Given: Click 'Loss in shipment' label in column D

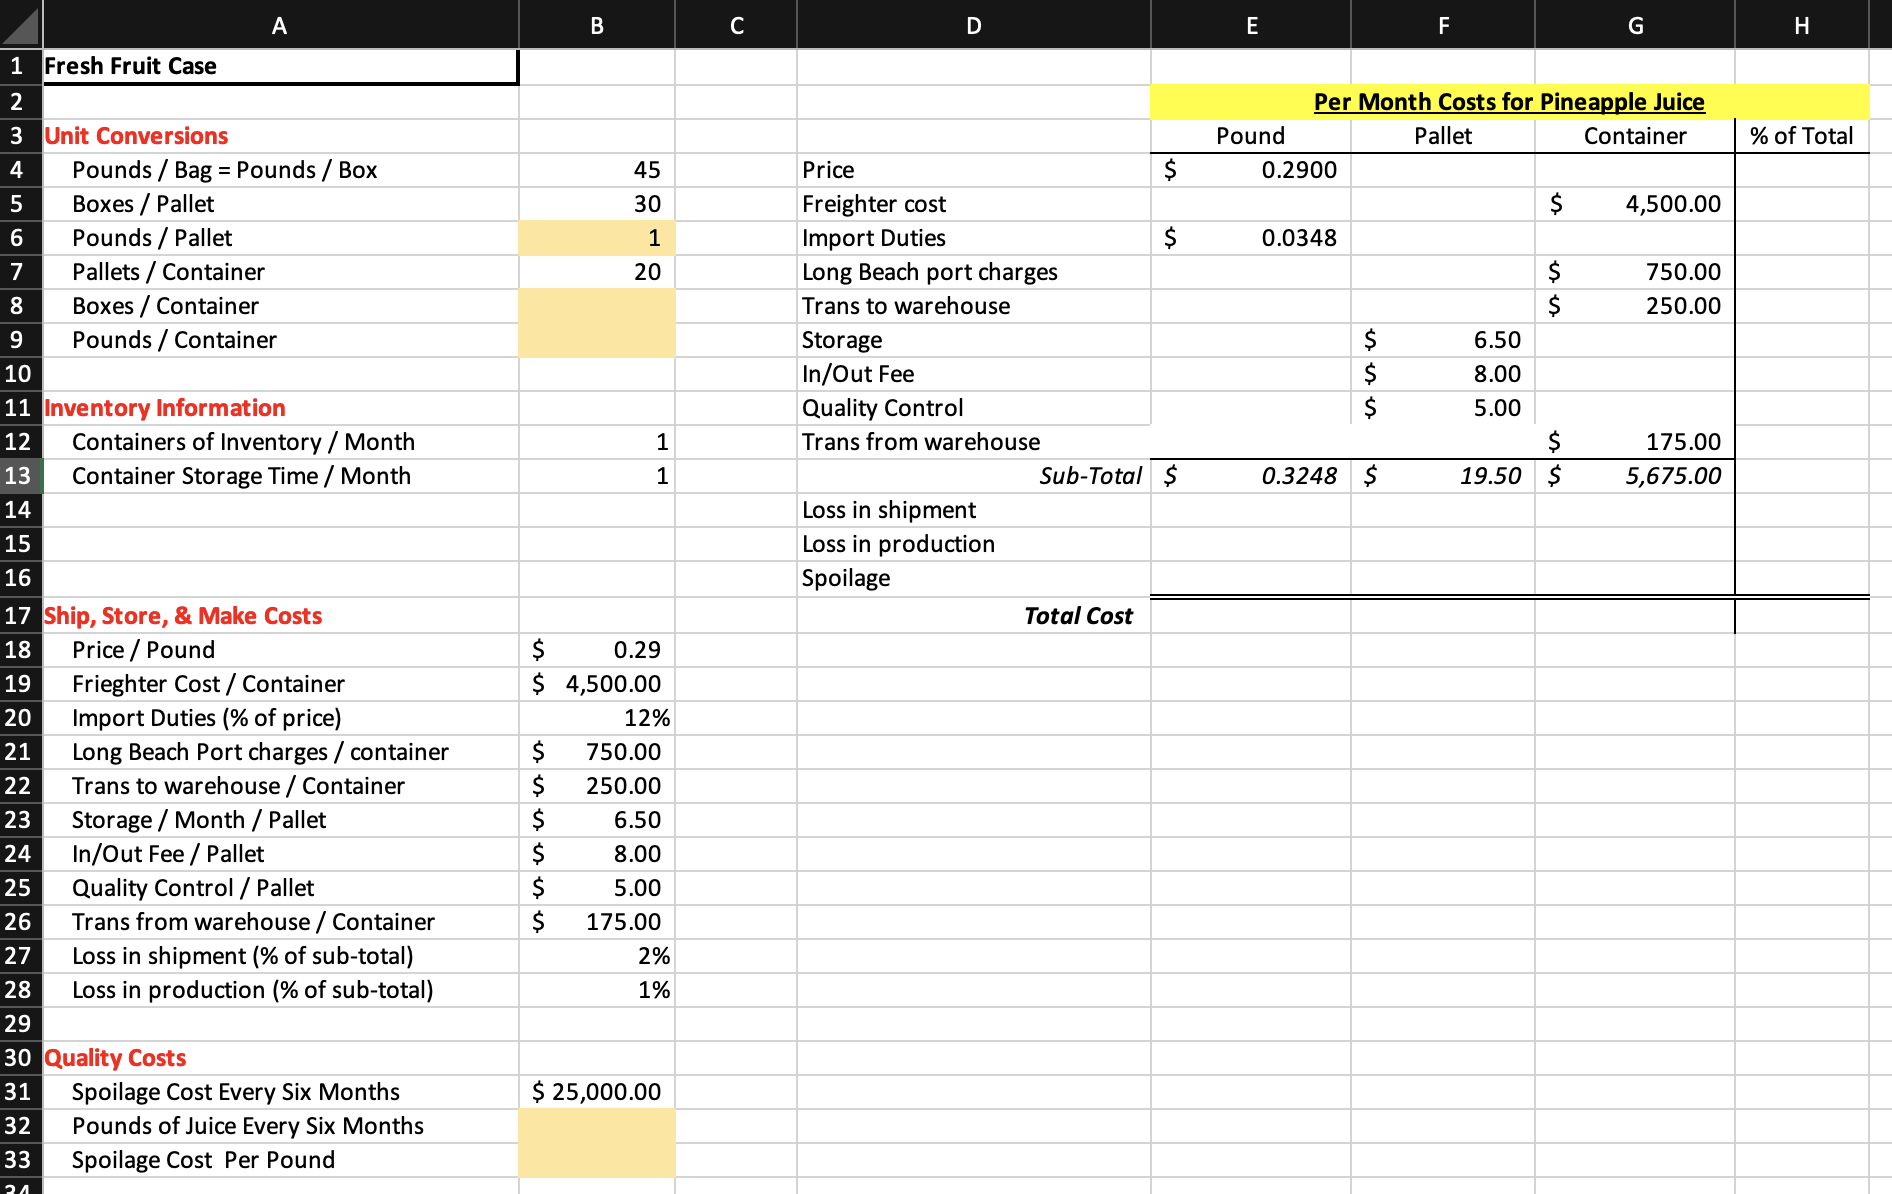Looking at the screenshot, I should coord(889,510).
